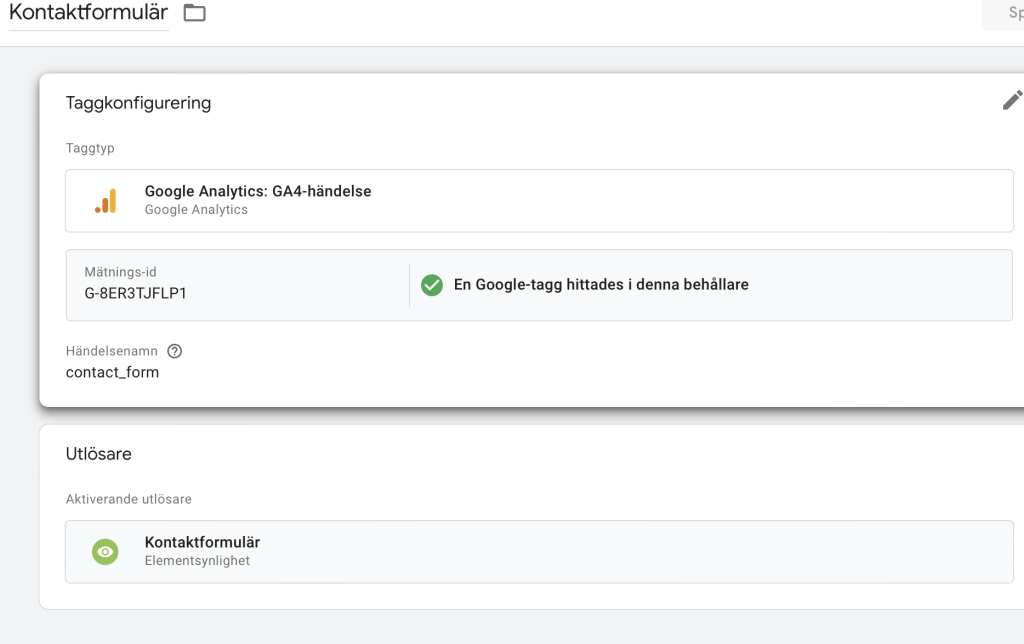Edit tag configuration with pencil icon
This screenshot has width=1024, height=644.
1012,100
